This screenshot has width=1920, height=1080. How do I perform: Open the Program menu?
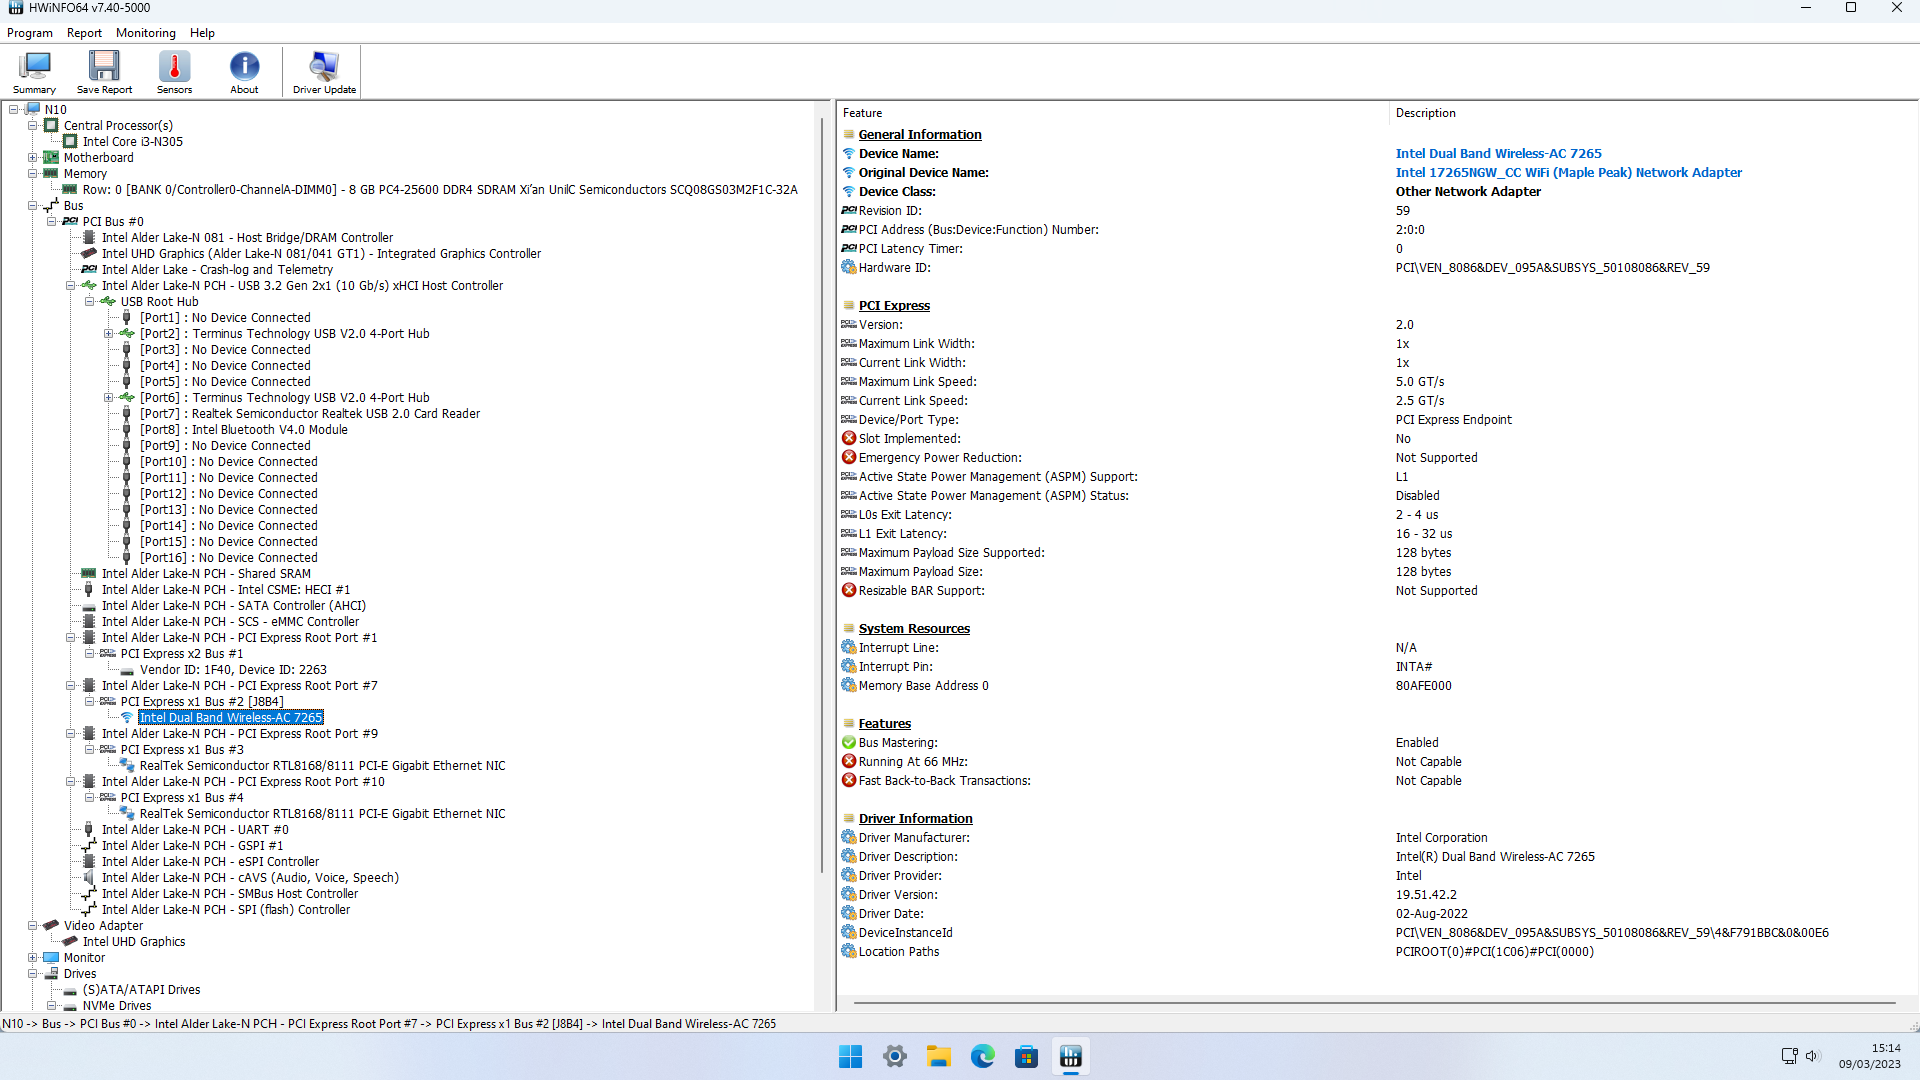tap(30, 33)
